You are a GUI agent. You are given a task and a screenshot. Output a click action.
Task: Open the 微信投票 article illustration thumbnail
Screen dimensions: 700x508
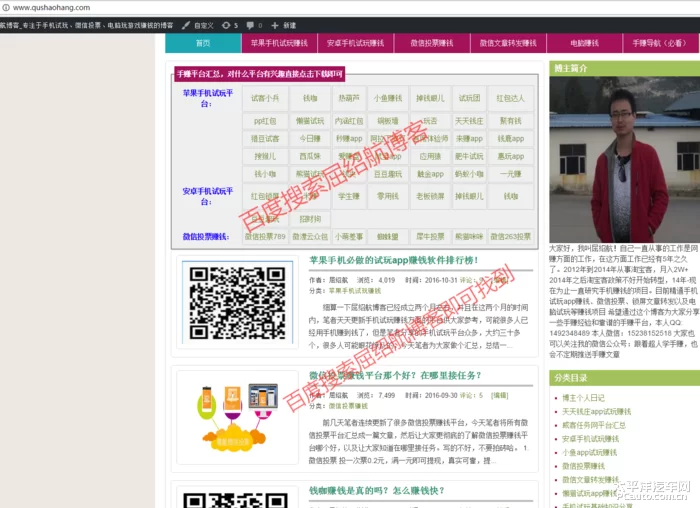[x=233, y=412]
